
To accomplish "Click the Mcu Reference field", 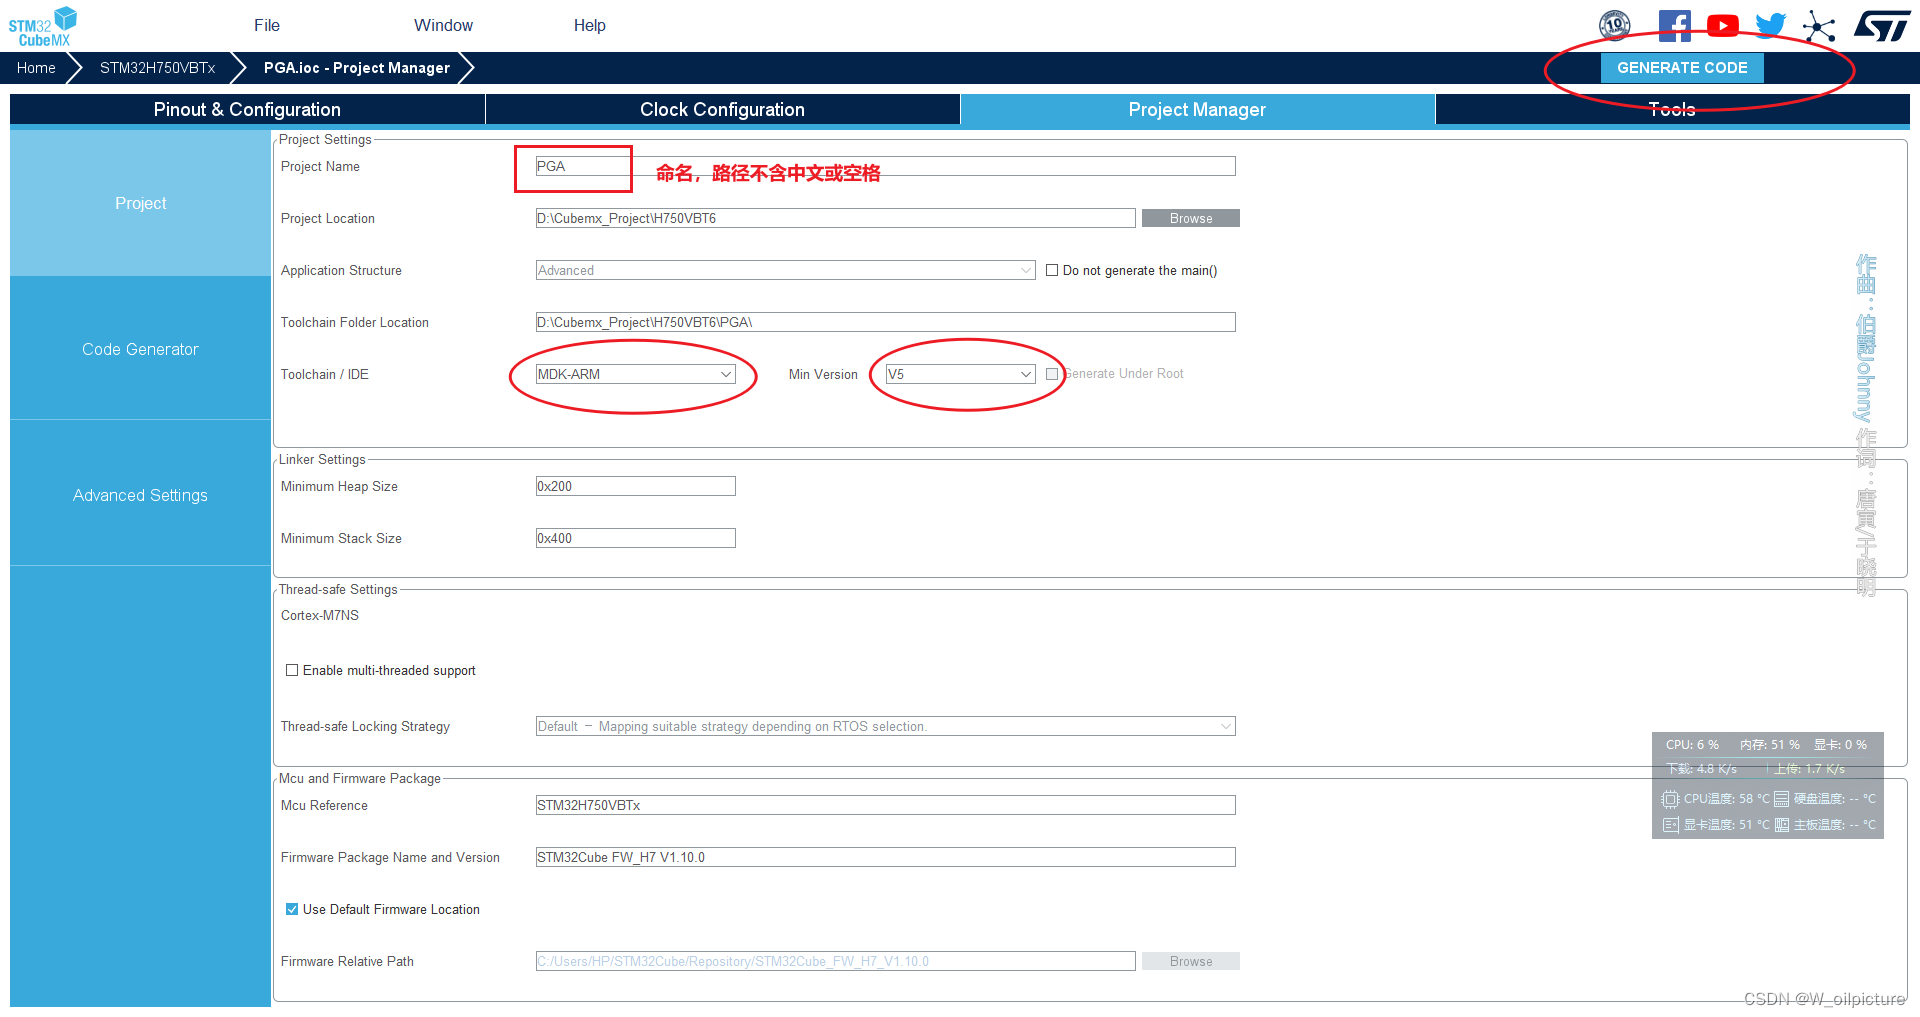I will point(885,805).
